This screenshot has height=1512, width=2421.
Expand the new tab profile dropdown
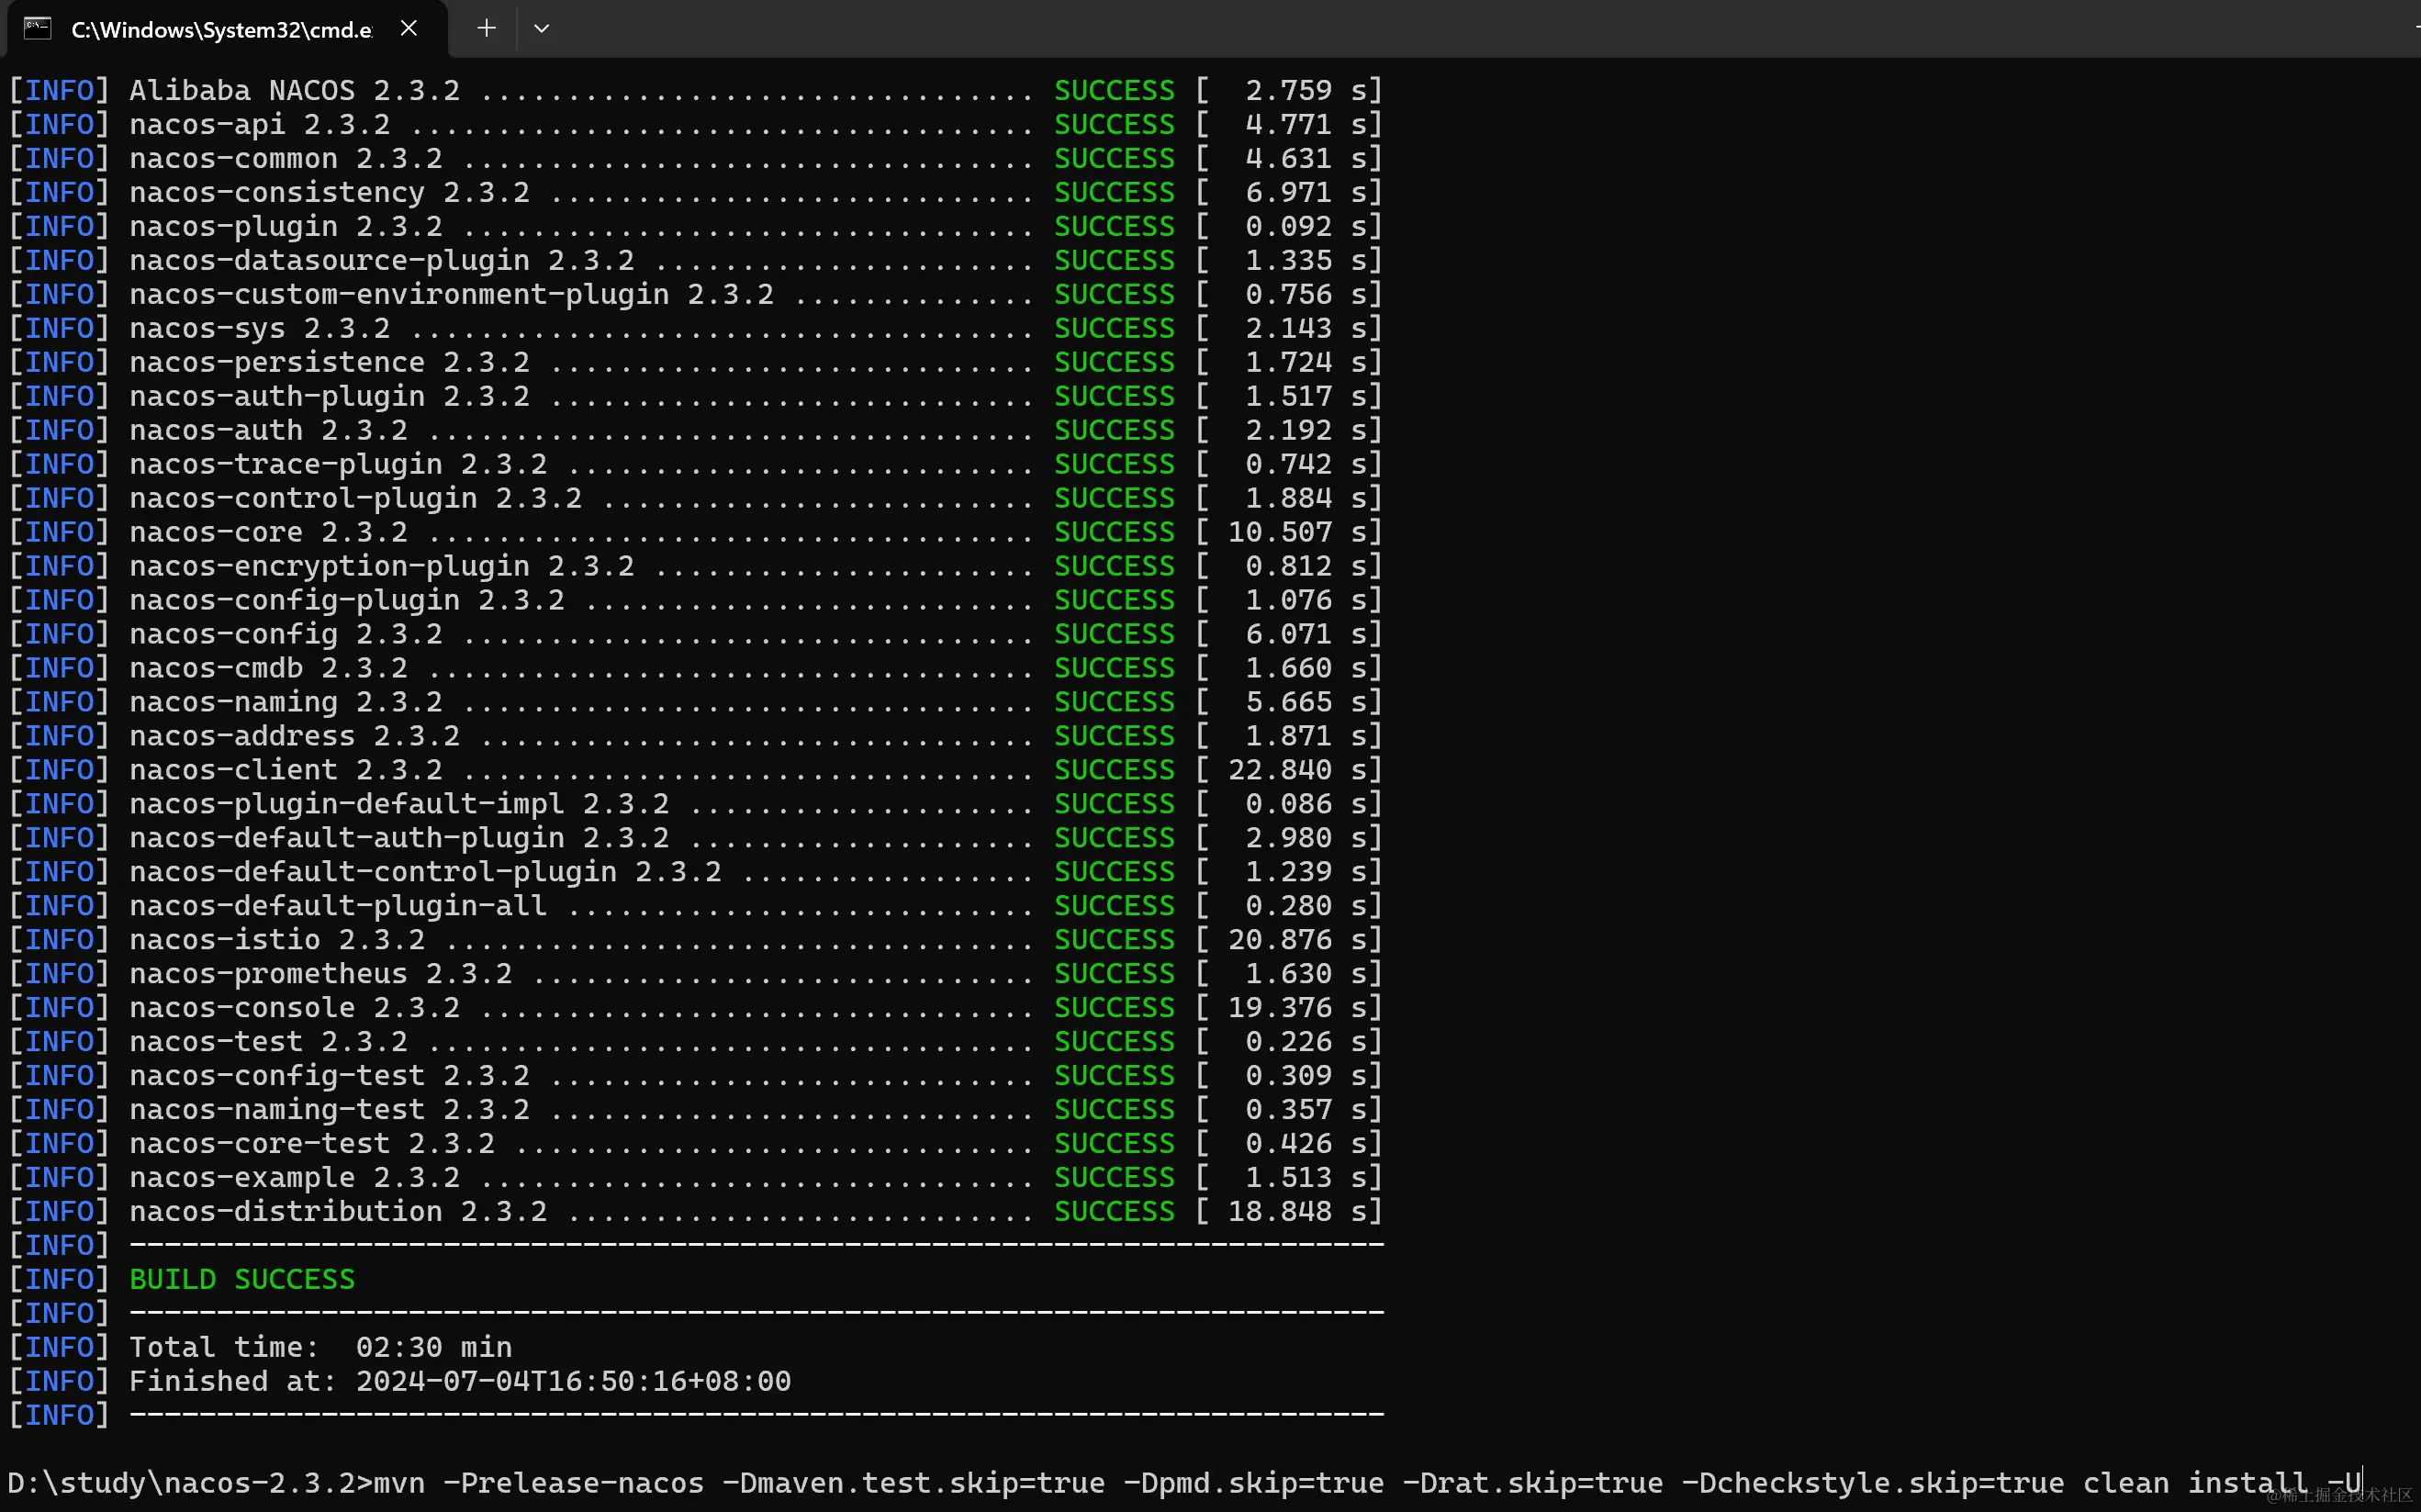pyautogui.click(x=541, y=28)
